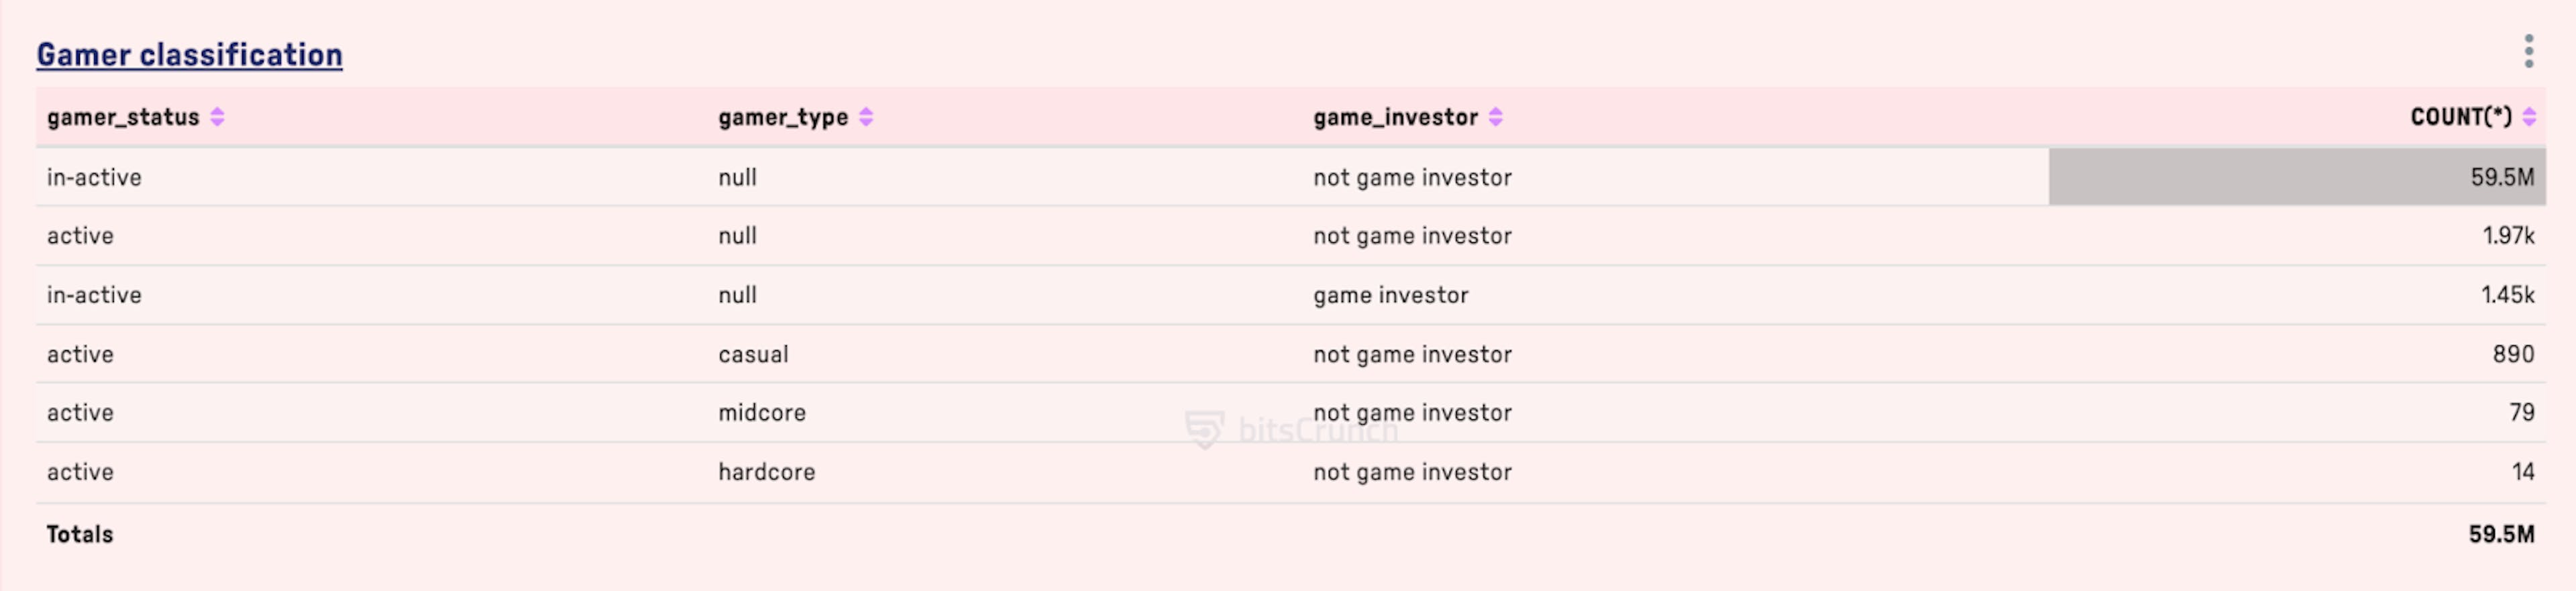Click the COUNT(*) column header

2460,117
